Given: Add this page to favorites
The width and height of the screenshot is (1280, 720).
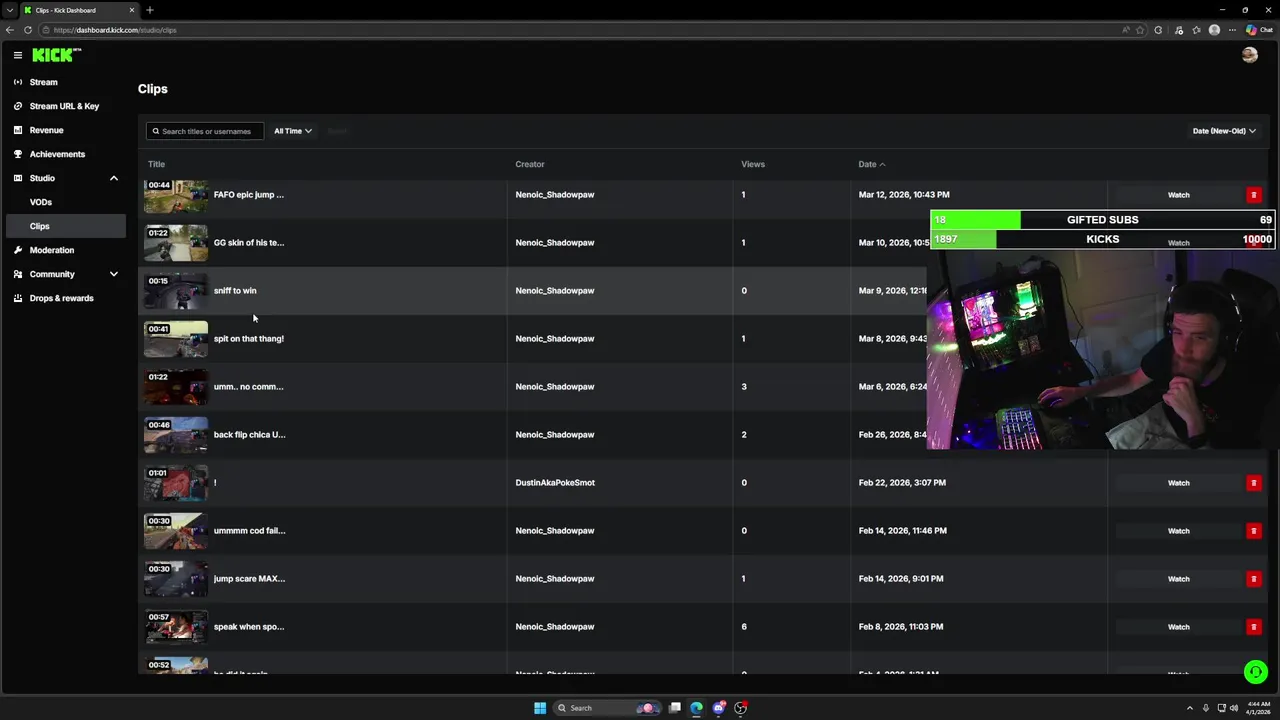Looking at the screenshot, I should pos(1140,30).
